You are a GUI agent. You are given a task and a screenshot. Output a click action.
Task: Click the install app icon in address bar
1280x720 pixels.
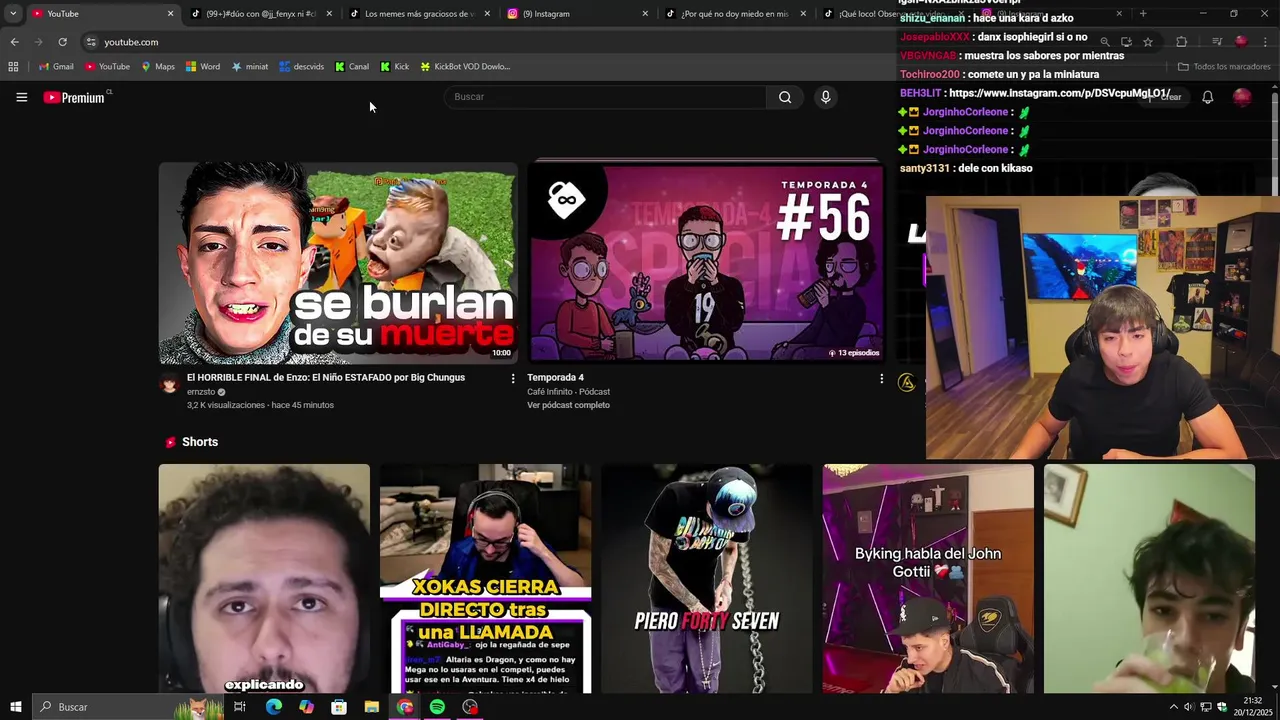click(1126, 42)
